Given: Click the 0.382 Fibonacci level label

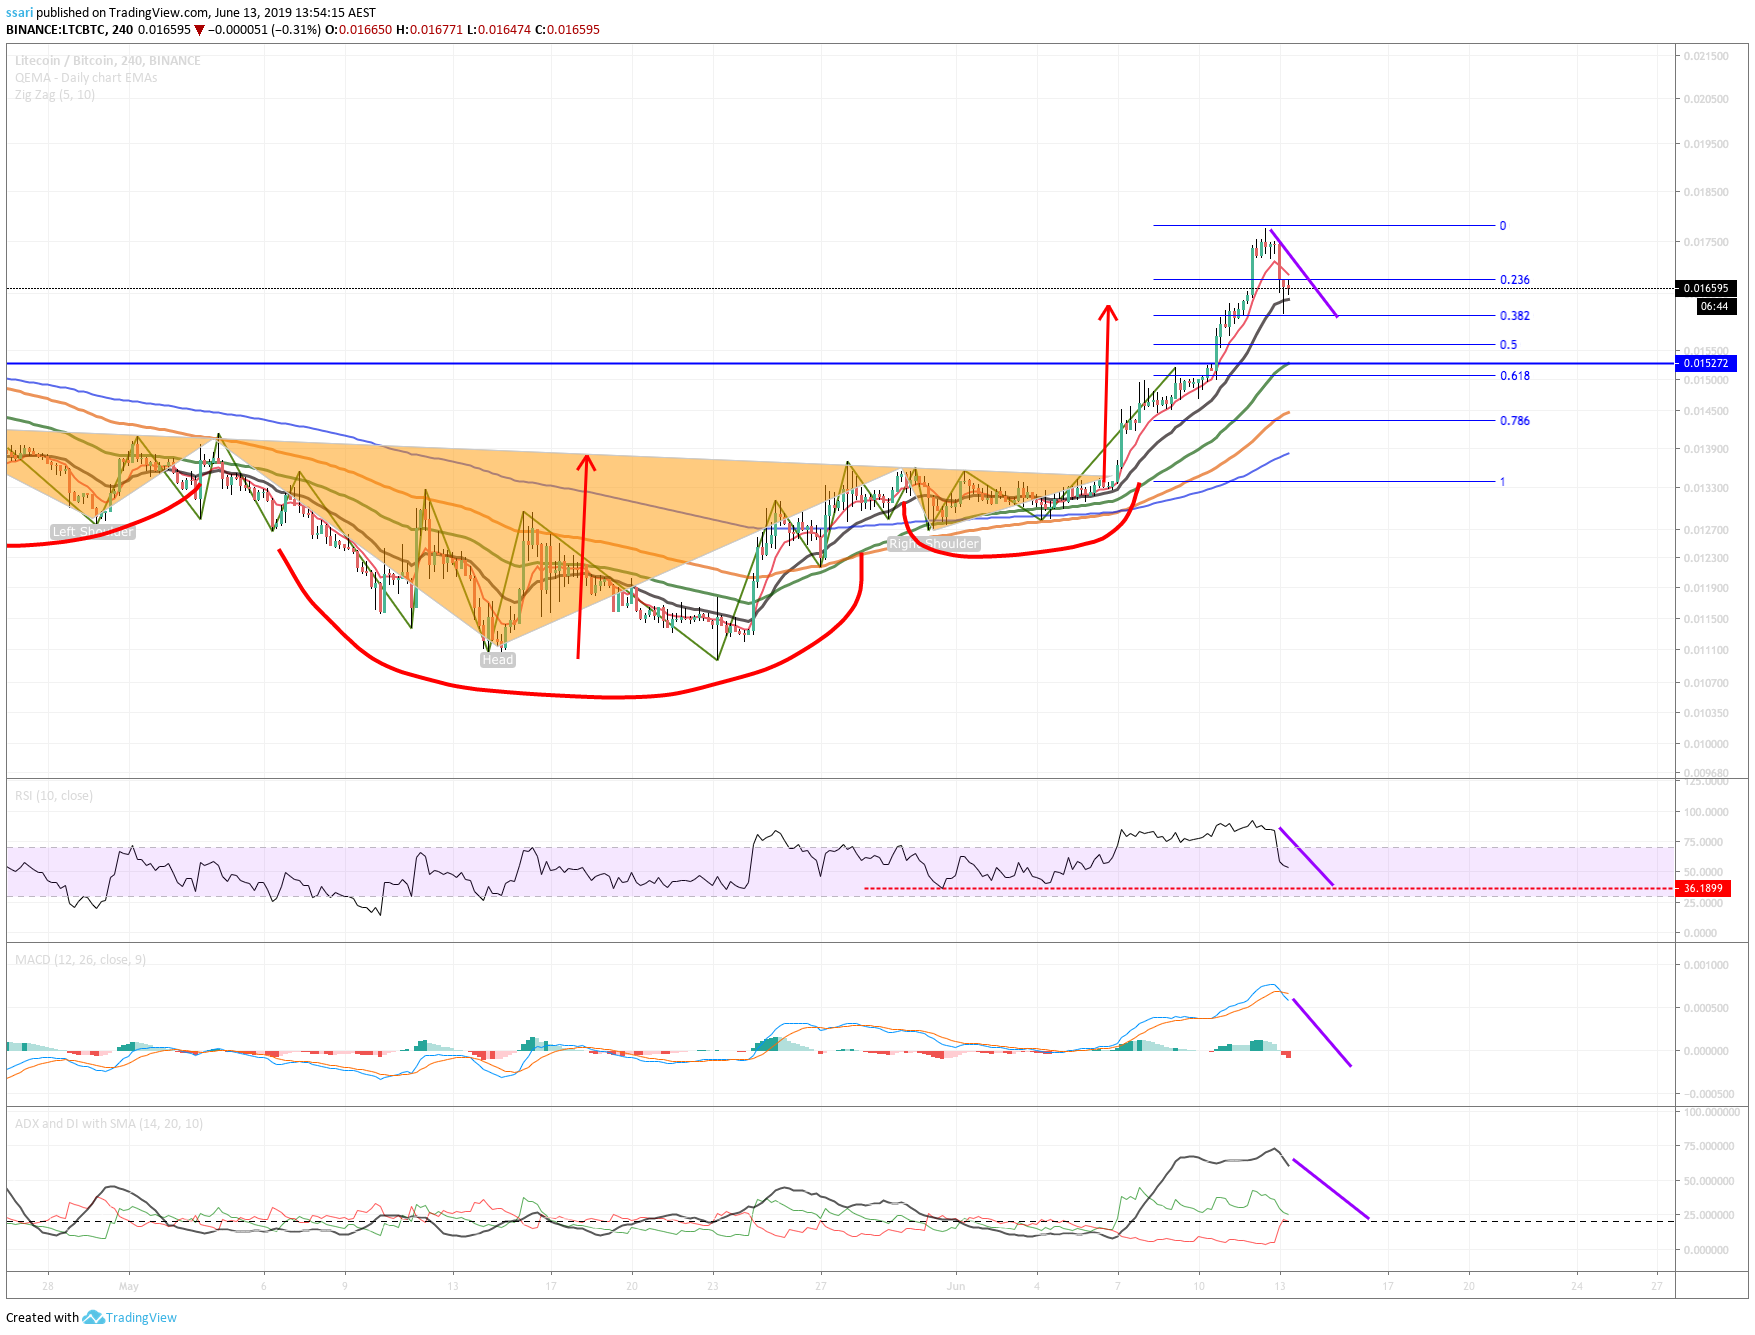Looking at the screenshot, I should [1514, 316].
